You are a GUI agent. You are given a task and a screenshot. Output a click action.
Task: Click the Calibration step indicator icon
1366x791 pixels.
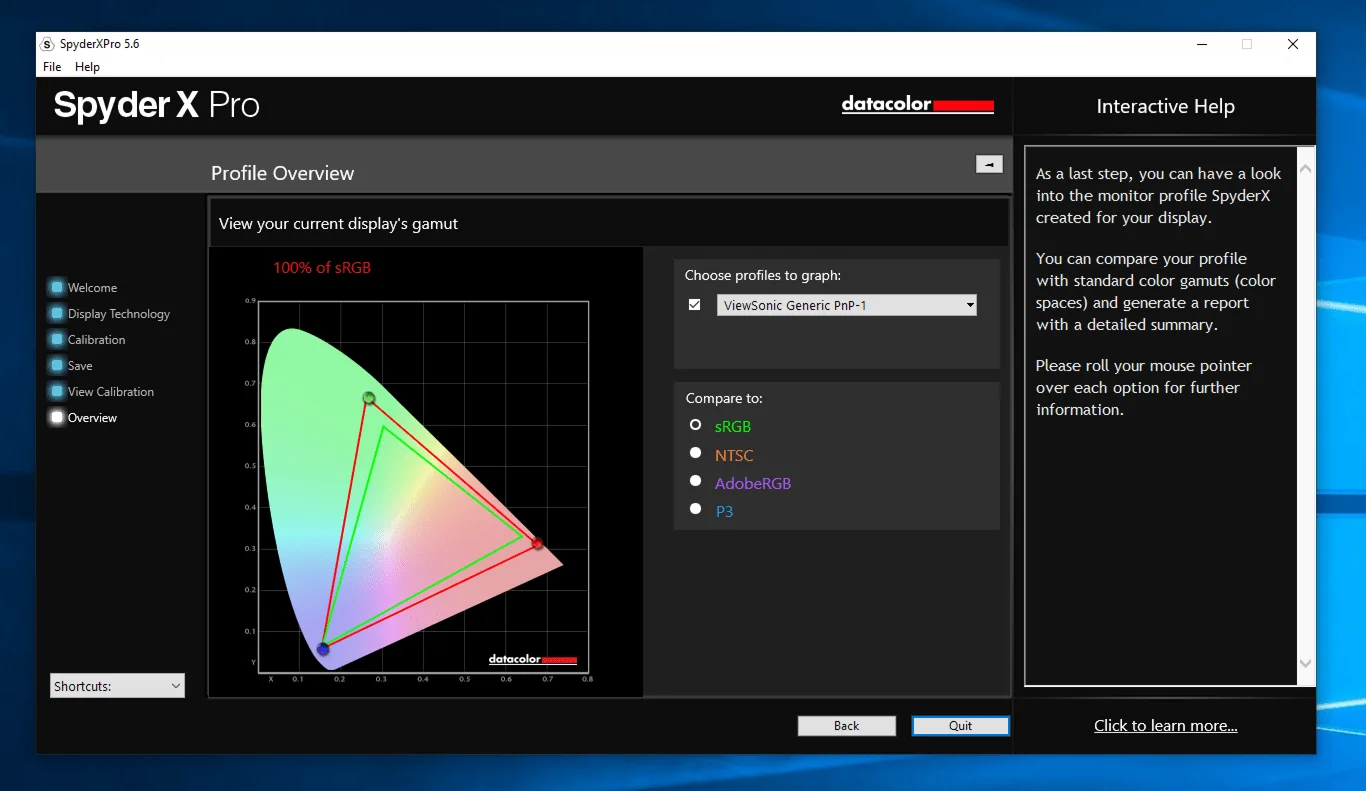(57, 340)
